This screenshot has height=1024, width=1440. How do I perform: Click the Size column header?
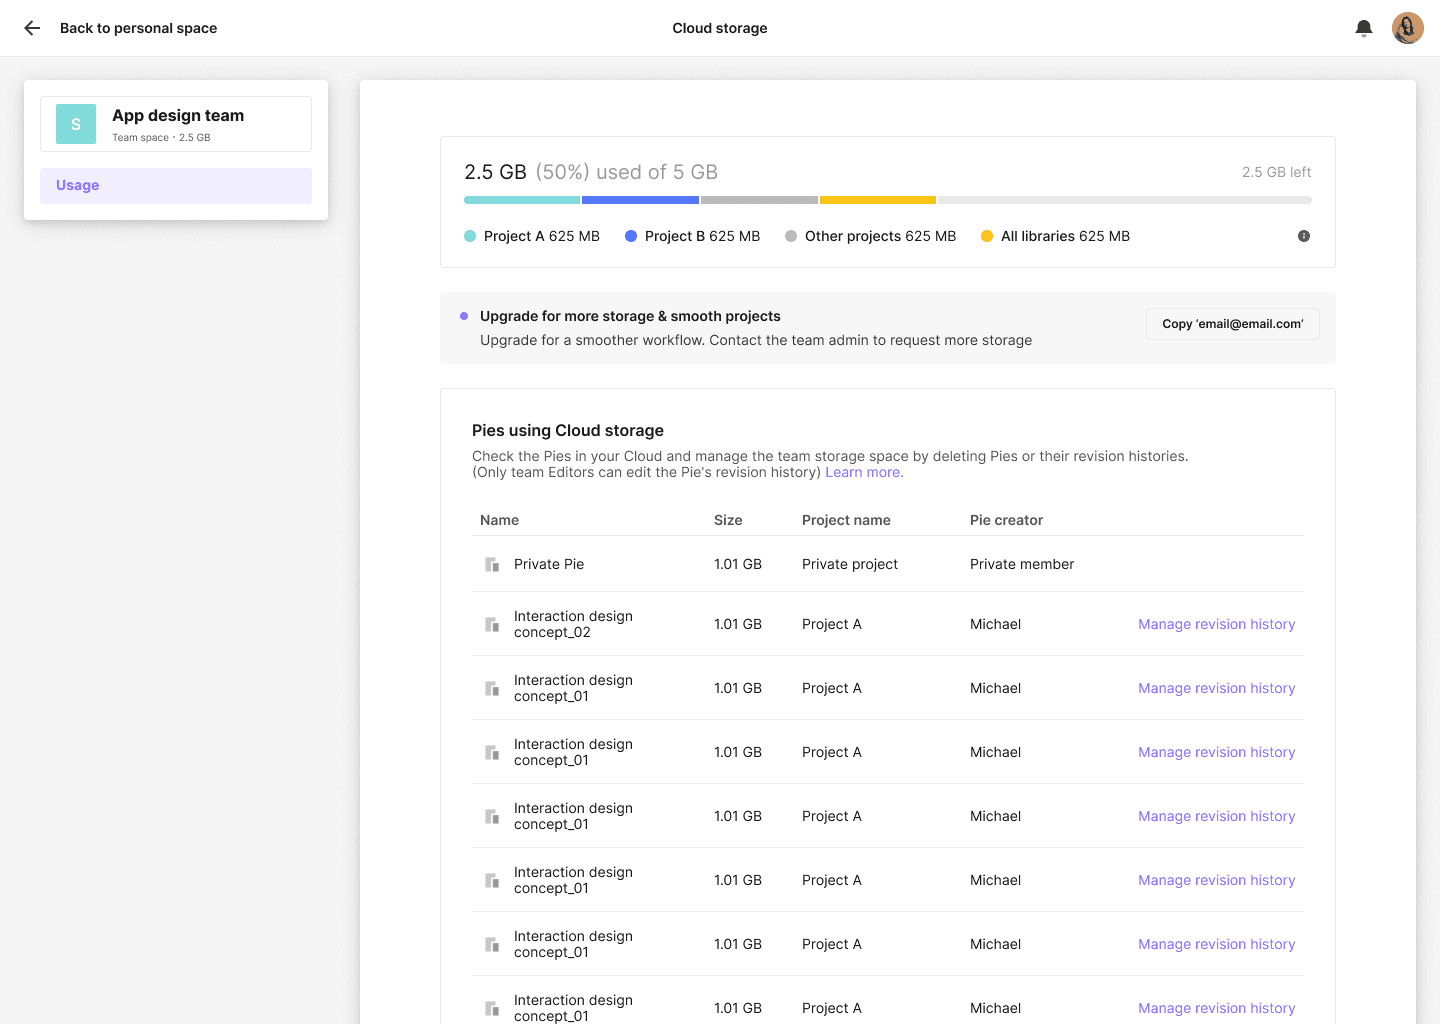tap(727, 520)
